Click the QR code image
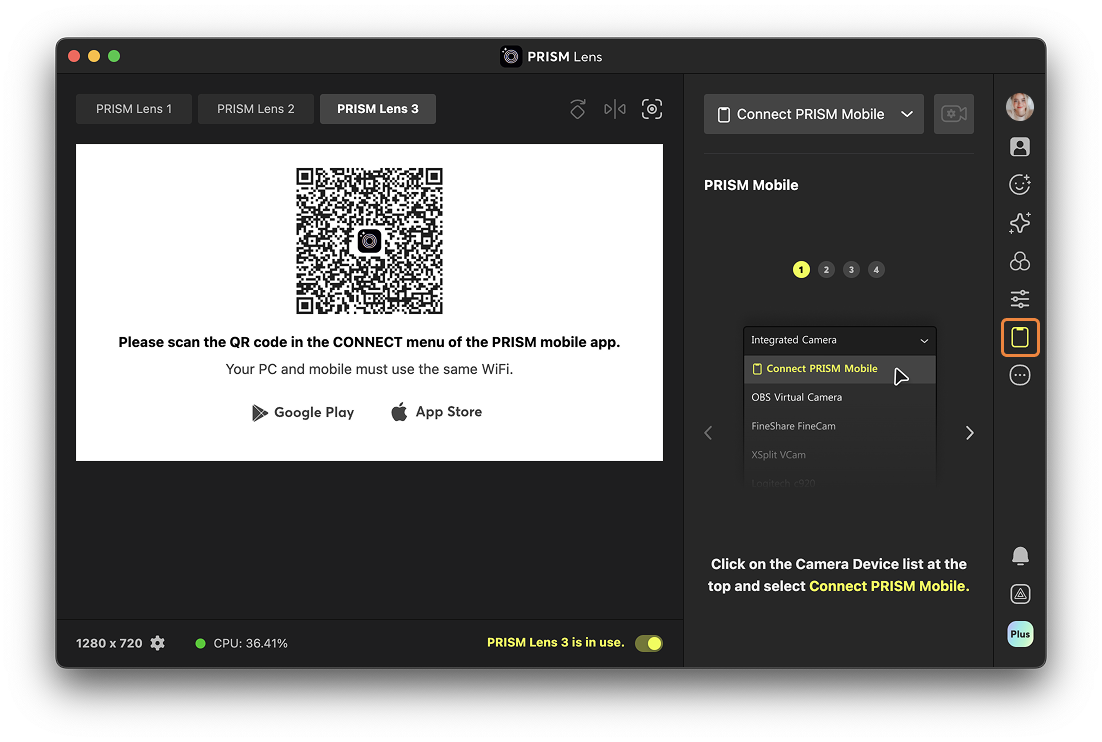The image size is (1102, 742). click(x=369, y=241)
